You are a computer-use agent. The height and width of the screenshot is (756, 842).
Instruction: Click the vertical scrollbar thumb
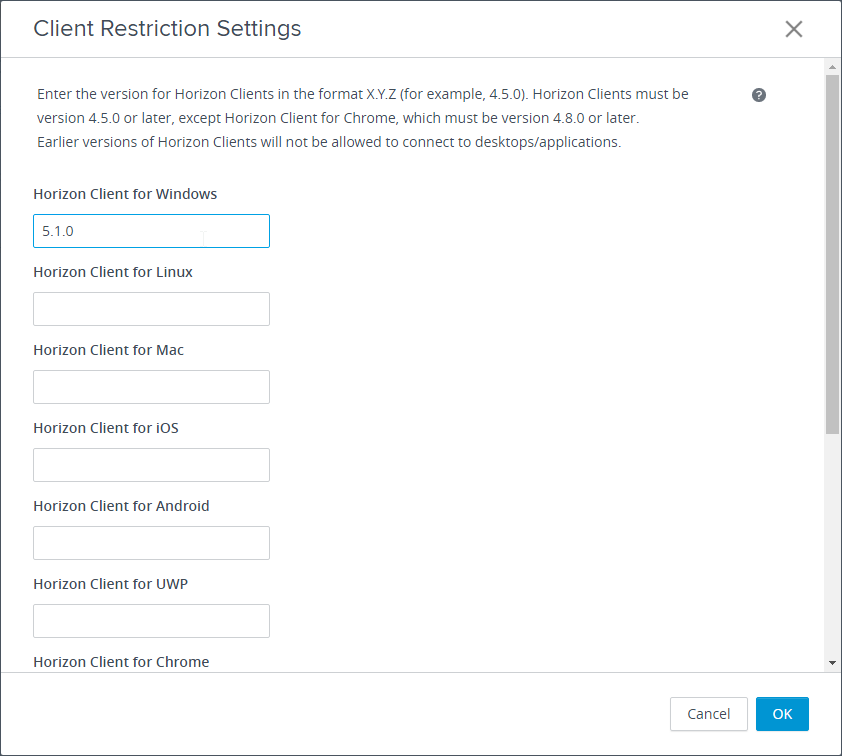pos(832,254)
